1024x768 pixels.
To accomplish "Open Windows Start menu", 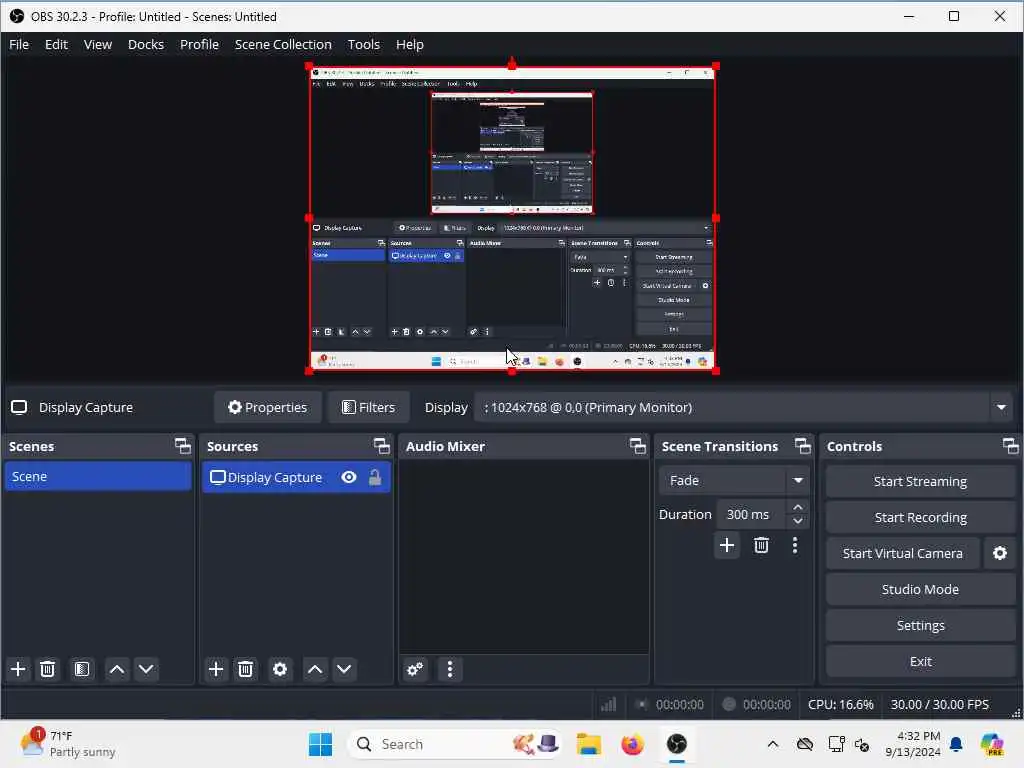I will (x=320, y=744).
